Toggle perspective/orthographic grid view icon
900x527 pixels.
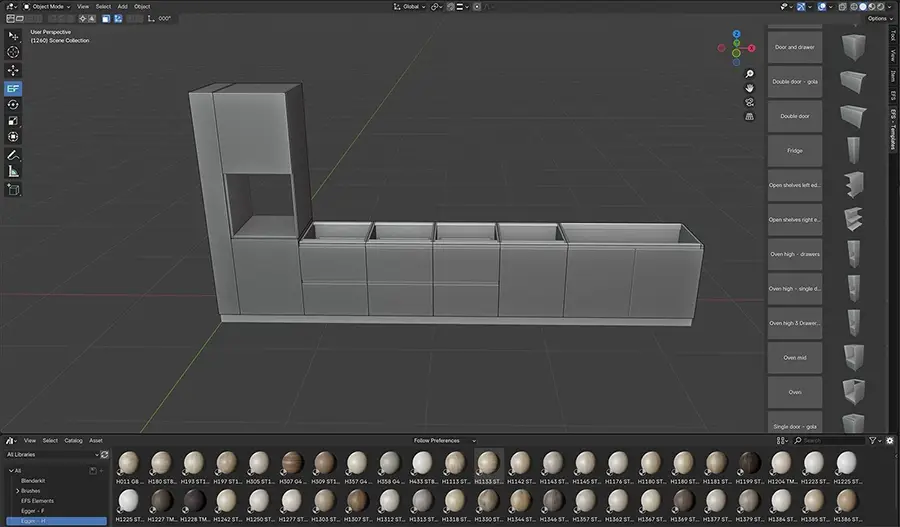click(x=749, y=116)
